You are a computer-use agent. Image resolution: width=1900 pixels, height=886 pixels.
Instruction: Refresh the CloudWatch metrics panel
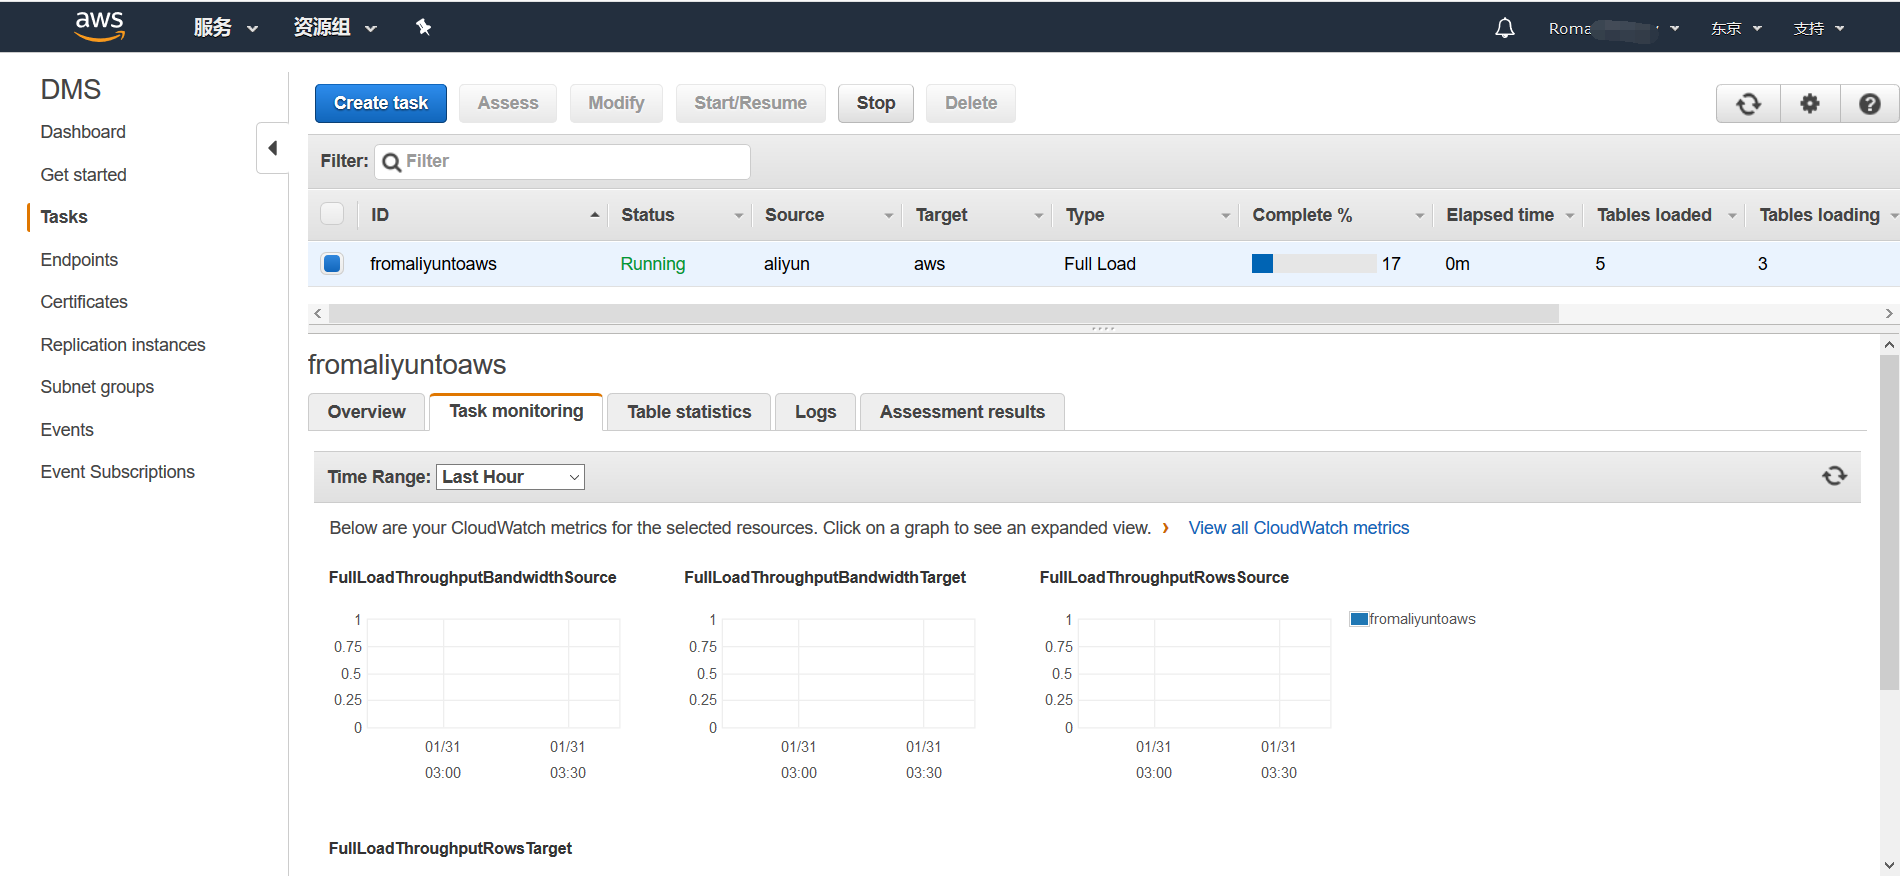coord(1834,476)
